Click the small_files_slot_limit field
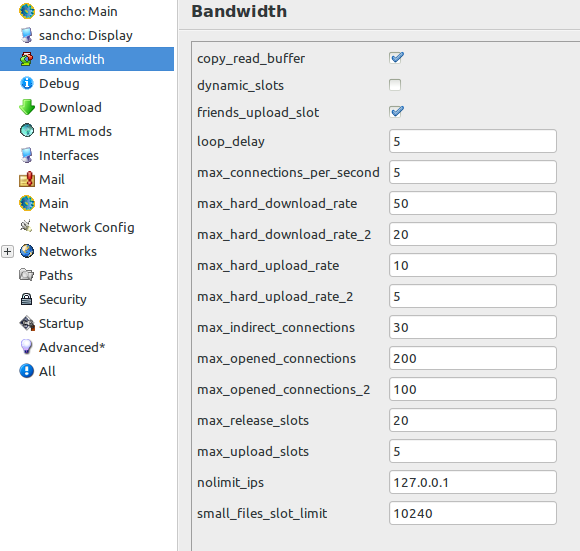580x551 pixels. point(473,513)
